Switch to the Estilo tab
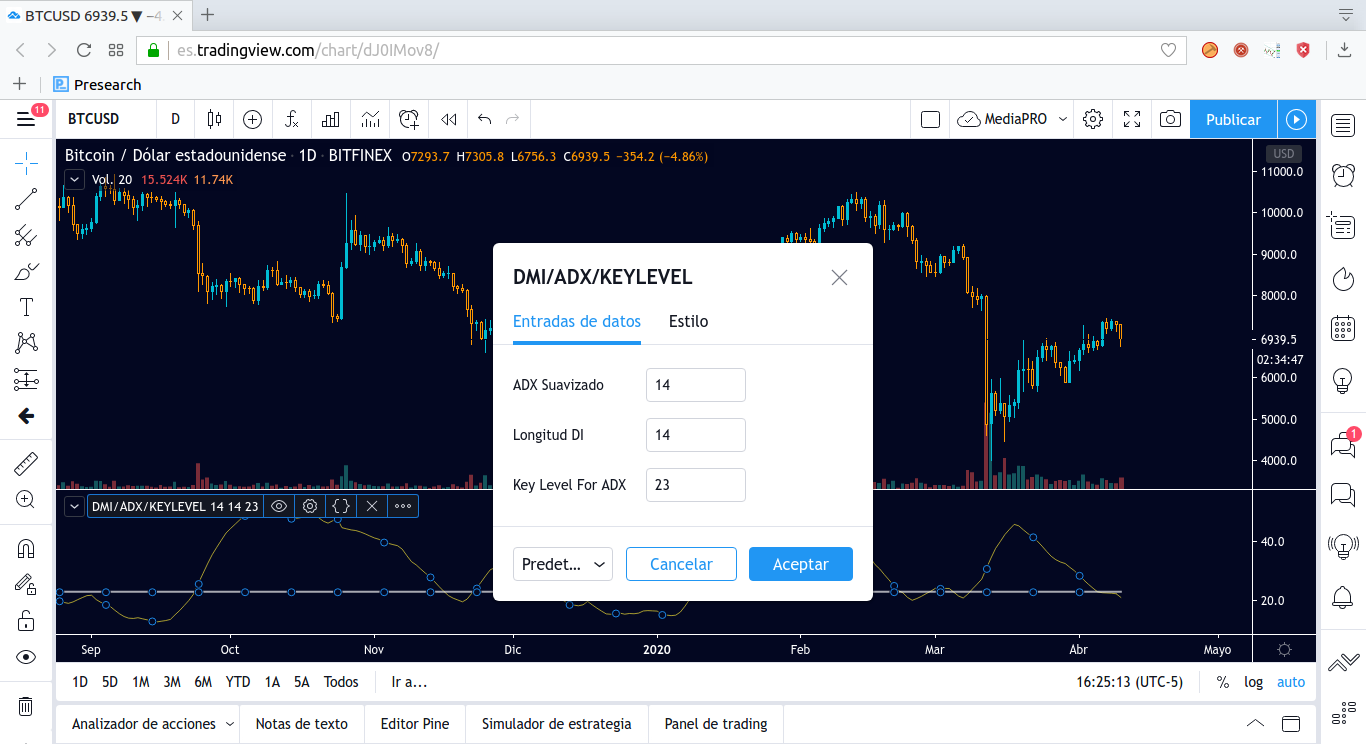The image size is (1366, 744). point(688,321)
